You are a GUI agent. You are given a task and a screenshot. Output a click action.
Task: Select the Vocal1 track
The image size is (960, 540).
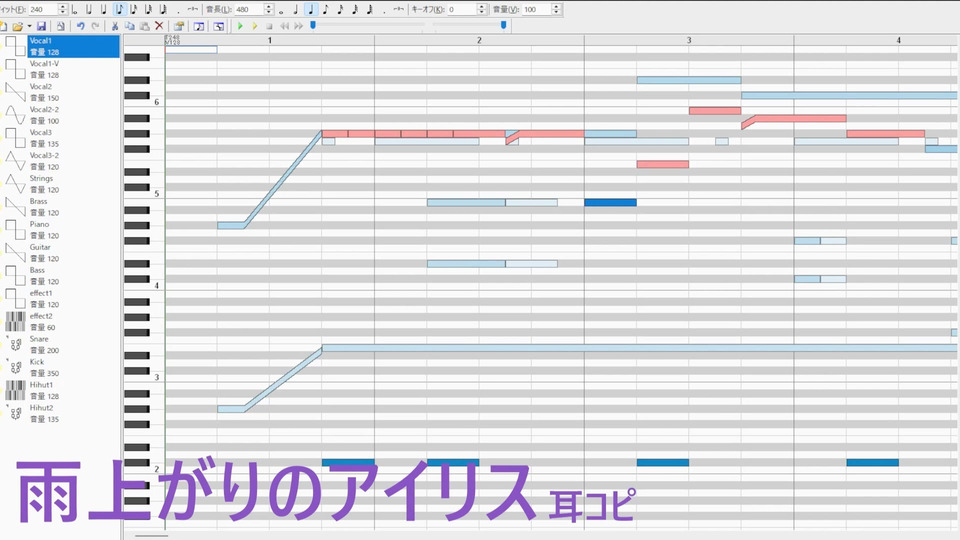[x=73, y=47]
